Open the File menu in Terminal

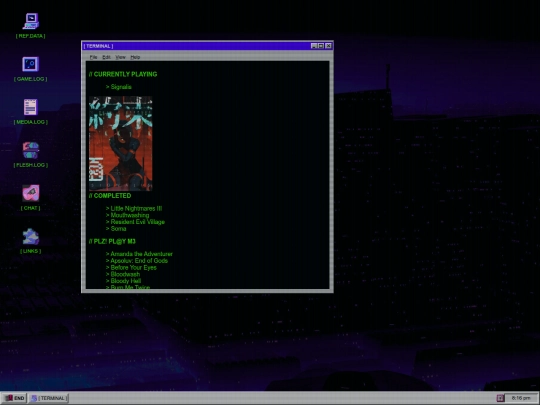93,57
